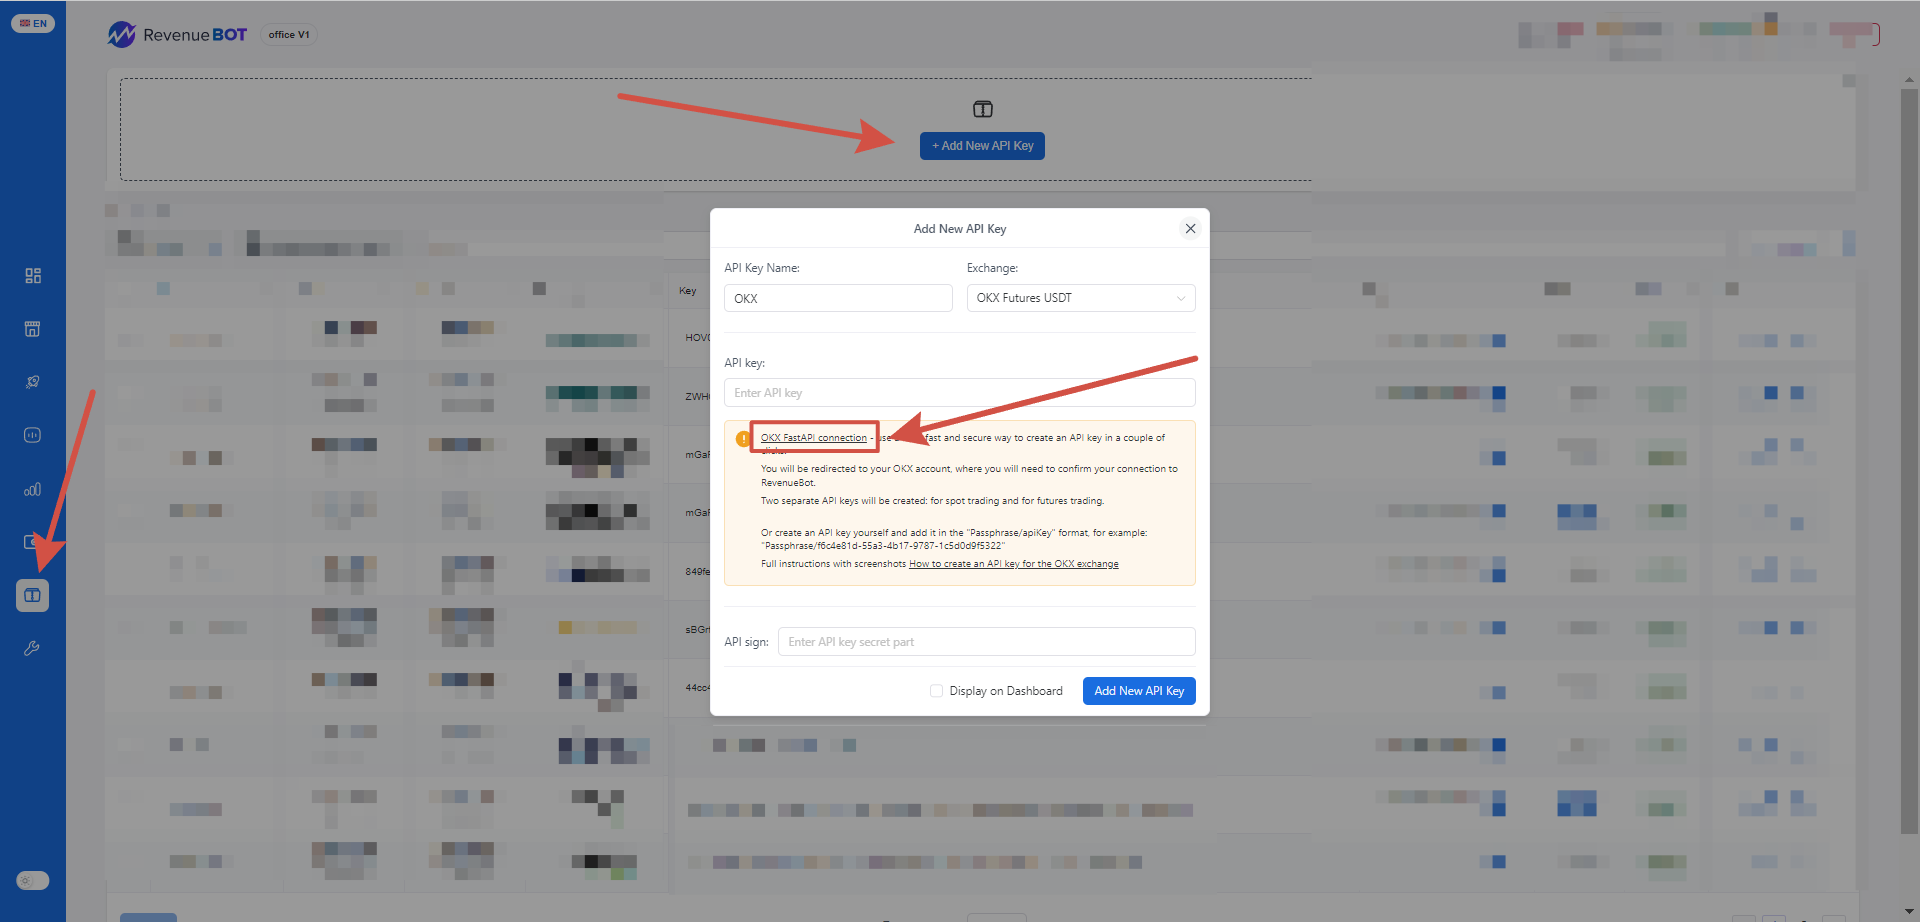Check the Display on Dashboard checkbox

pos(936,691)
